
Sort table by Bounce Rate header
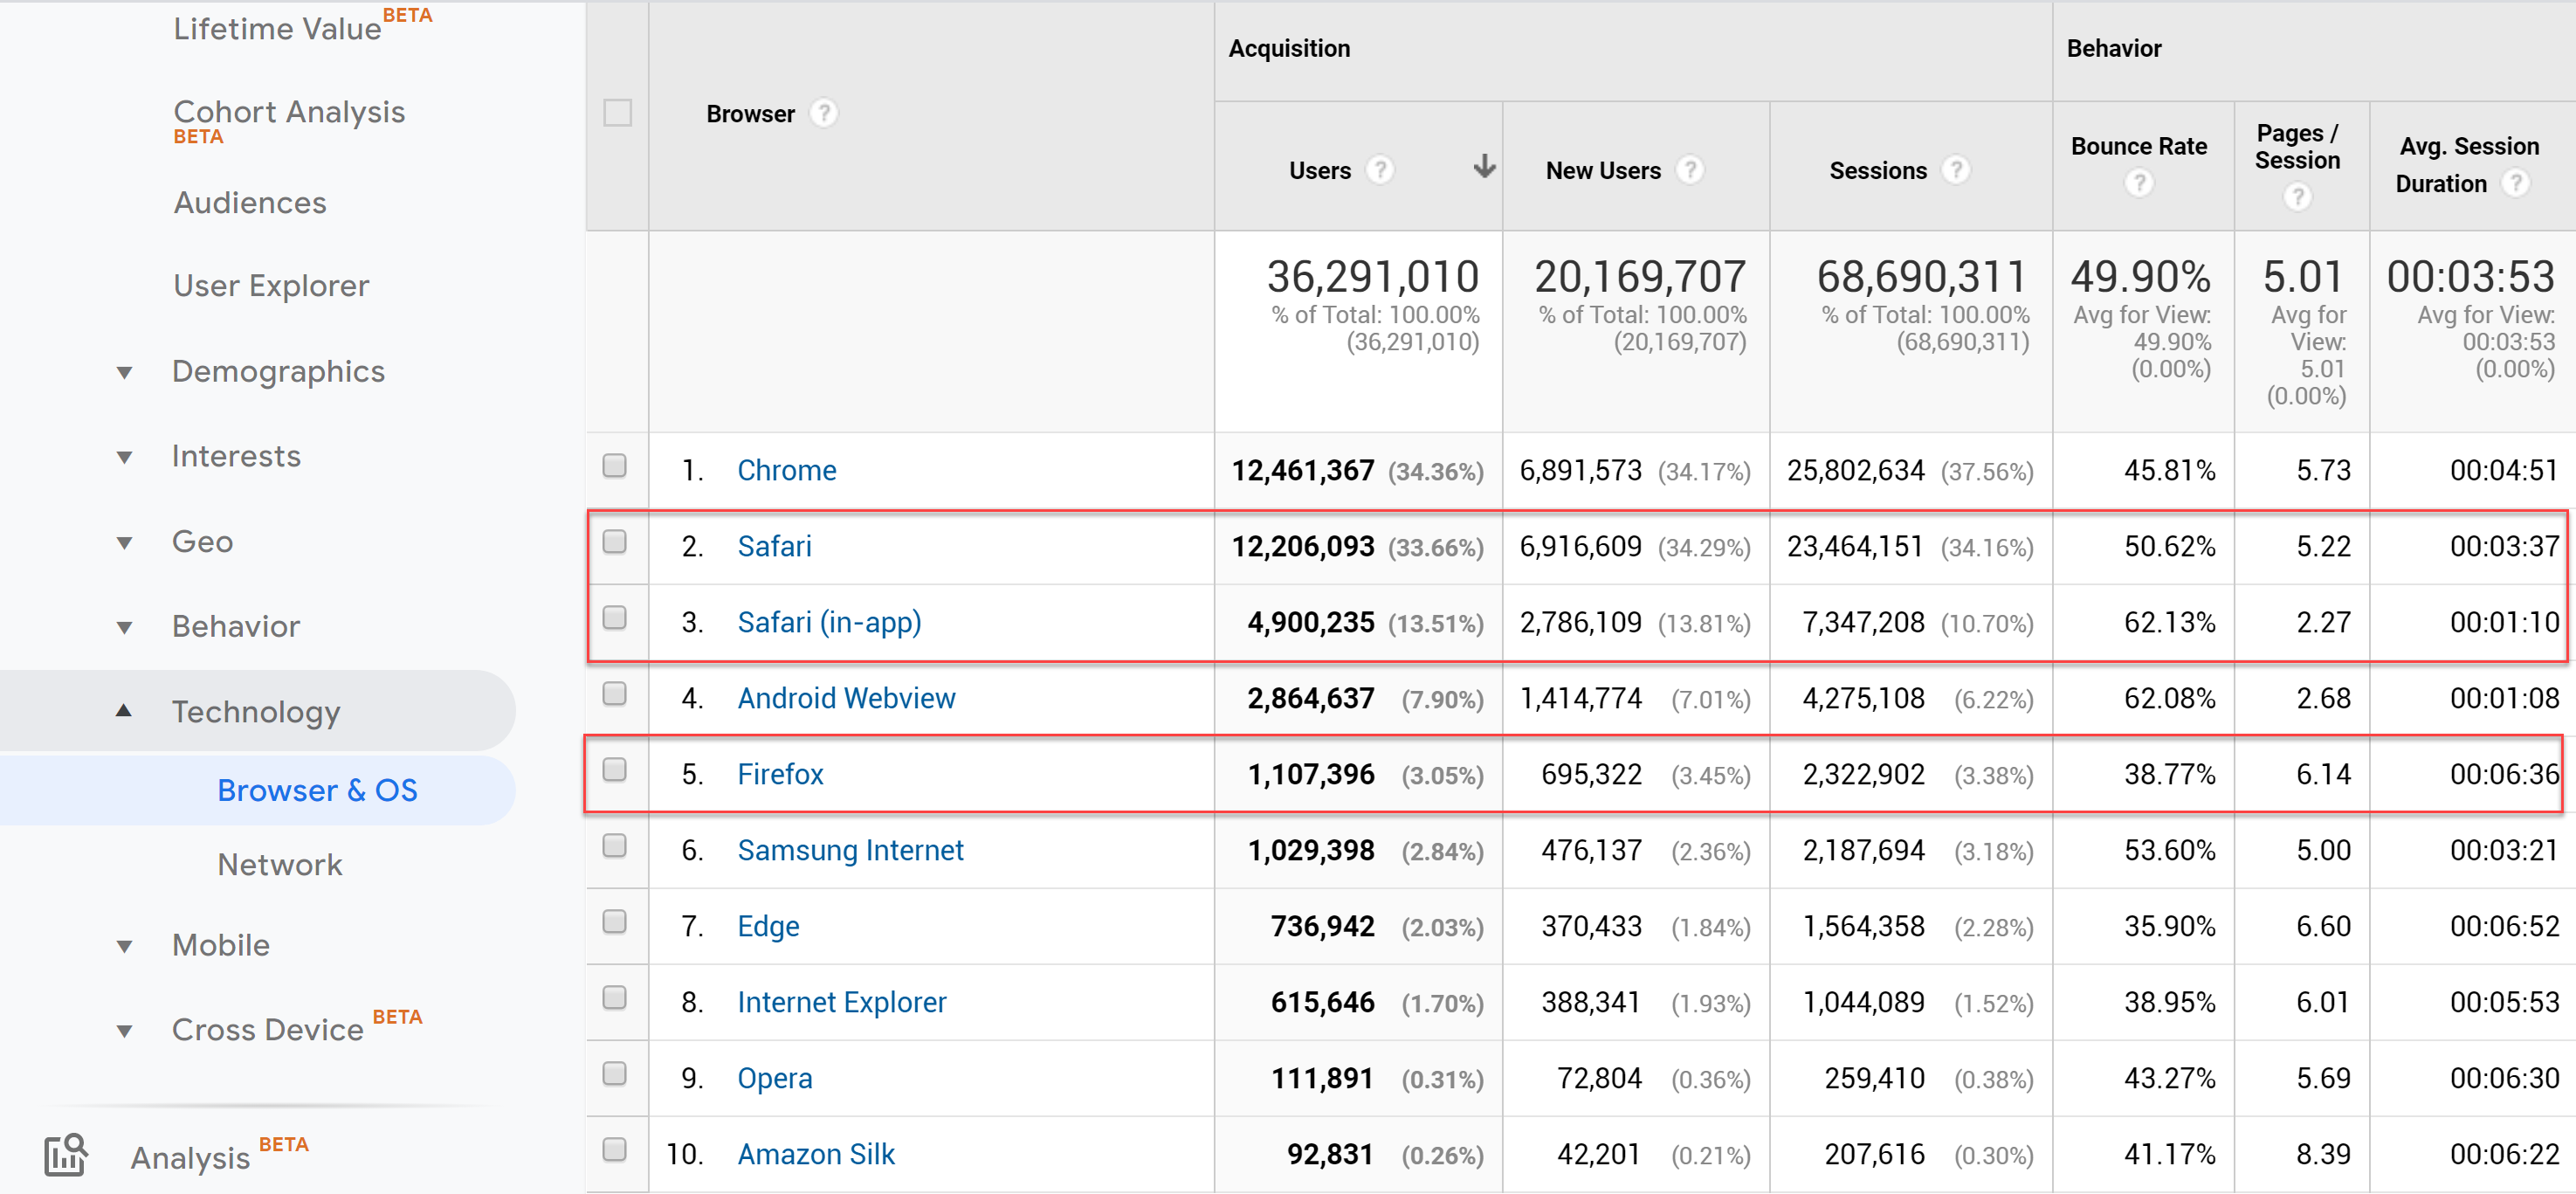point(2138,146)
